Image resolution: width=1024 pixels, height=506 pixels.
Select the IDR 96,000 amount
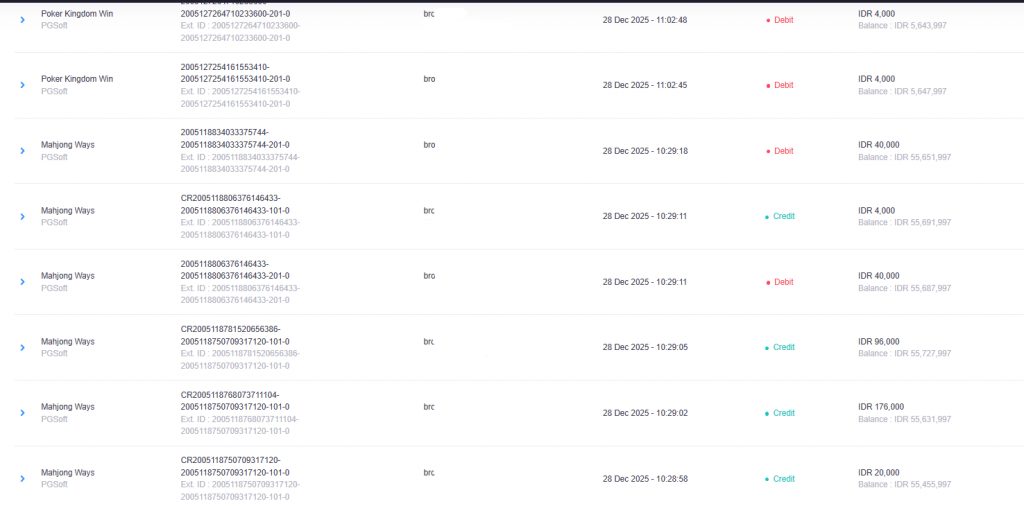coord(879,341)
